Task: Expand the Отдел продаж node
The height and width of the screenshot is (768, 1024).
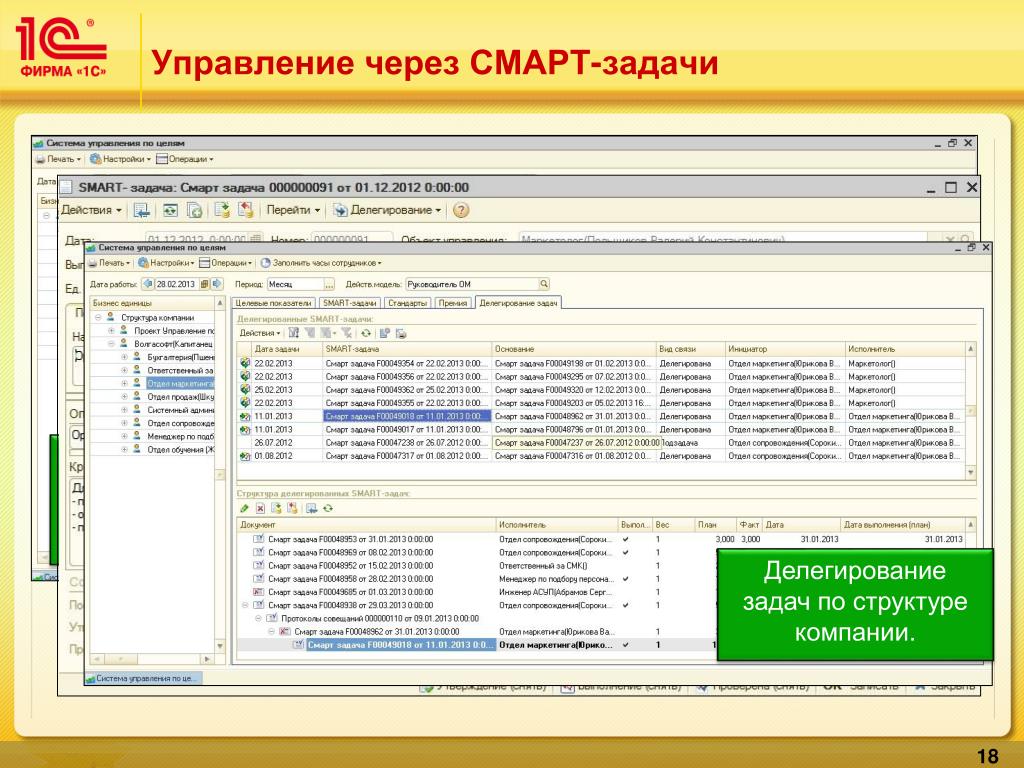Action: [124, 396]
